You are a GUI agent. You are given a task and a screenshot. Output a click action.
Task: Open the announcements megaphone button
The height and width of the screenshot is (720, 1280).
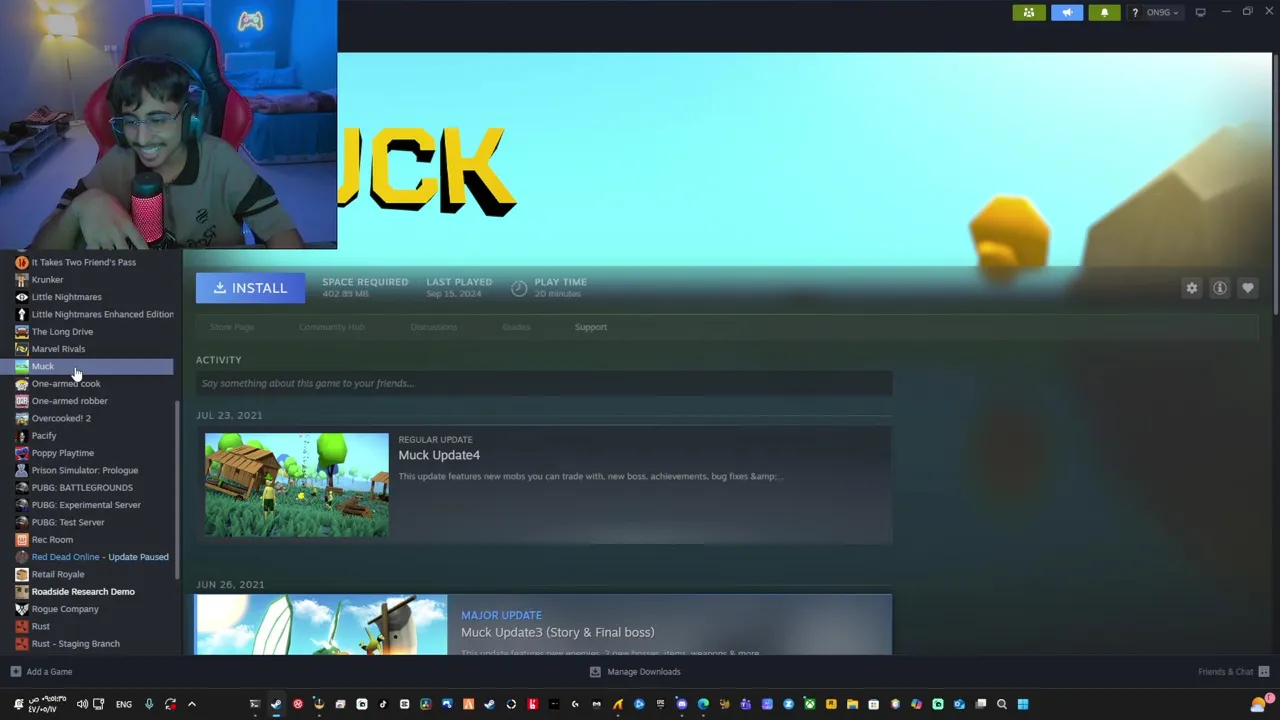(x=1067, y=12)
